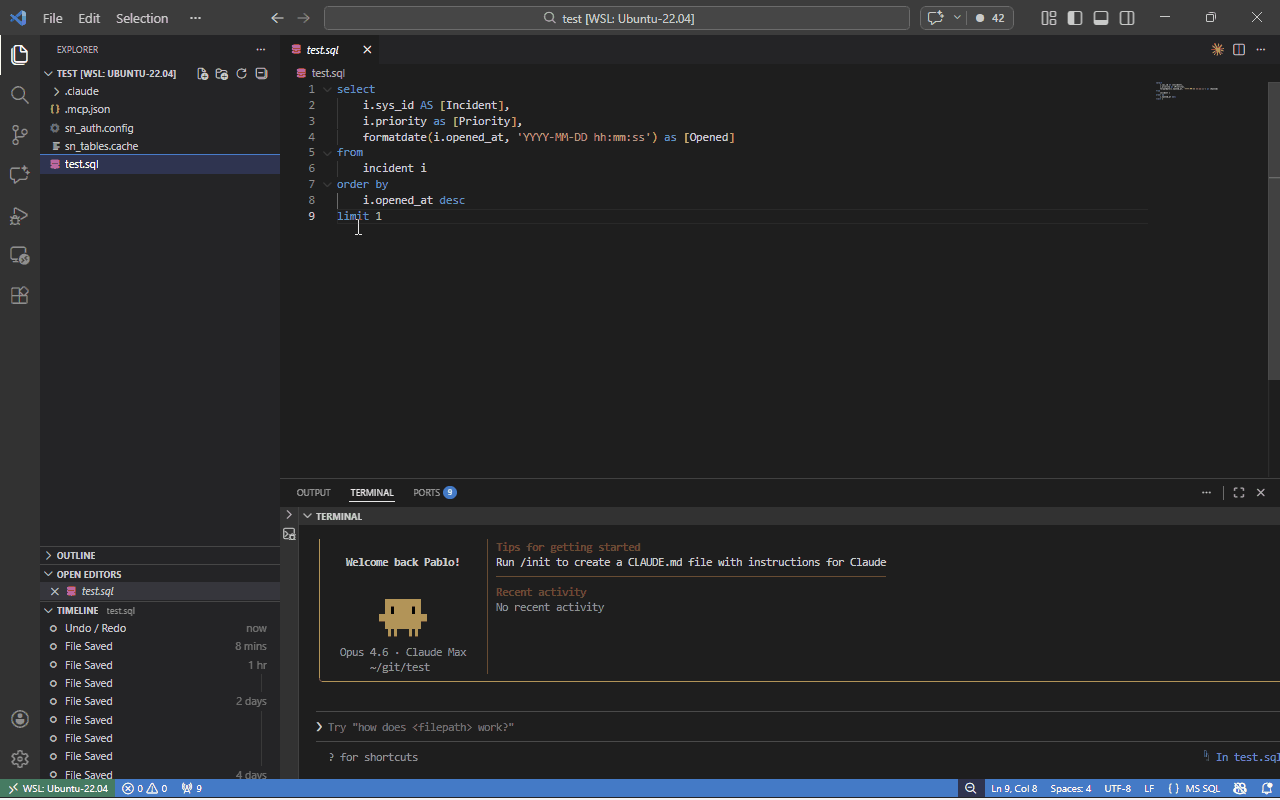
Task: Fold the order by block at line 7
Action: point(327,184)
